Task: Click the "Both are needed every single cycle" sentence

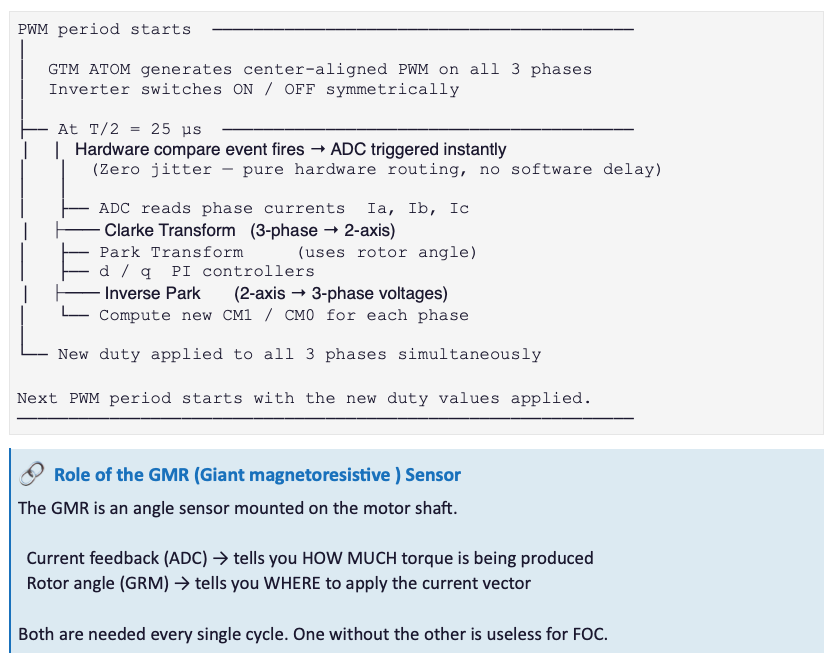Action: tap(313, 634)
